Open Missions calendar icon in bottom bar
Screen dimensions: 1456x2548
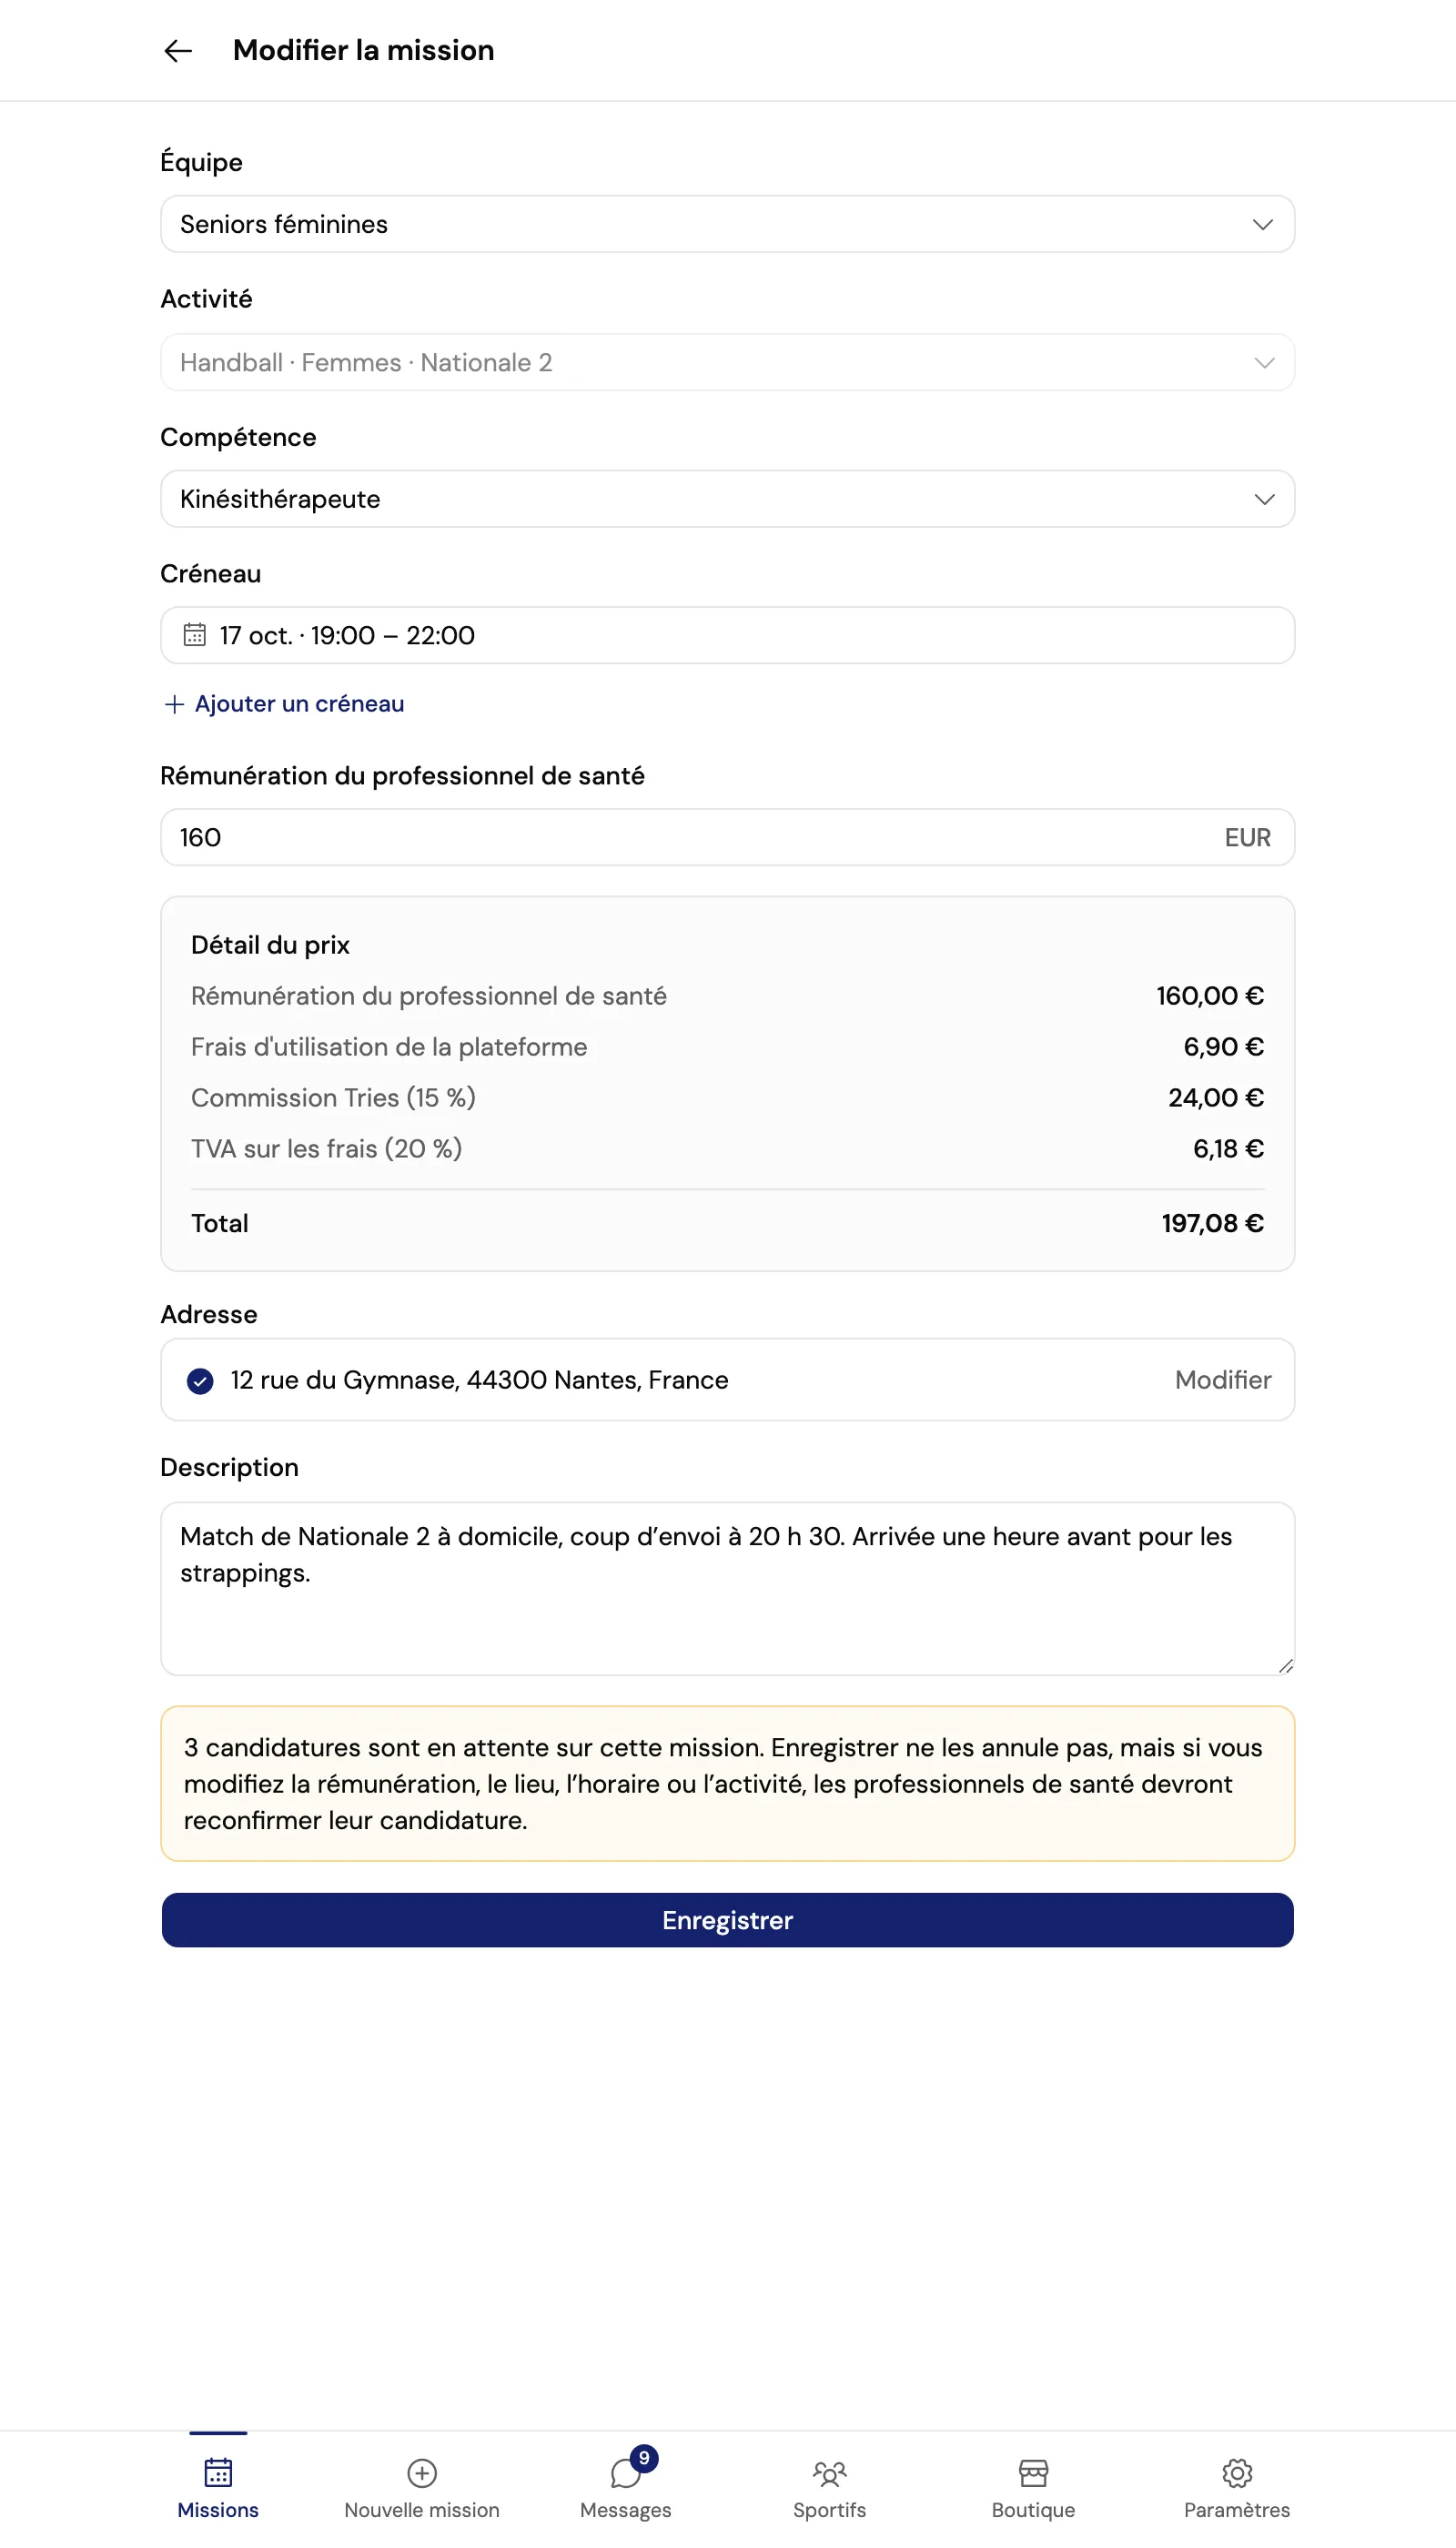pyautogui.click(x=218, y=2472)
